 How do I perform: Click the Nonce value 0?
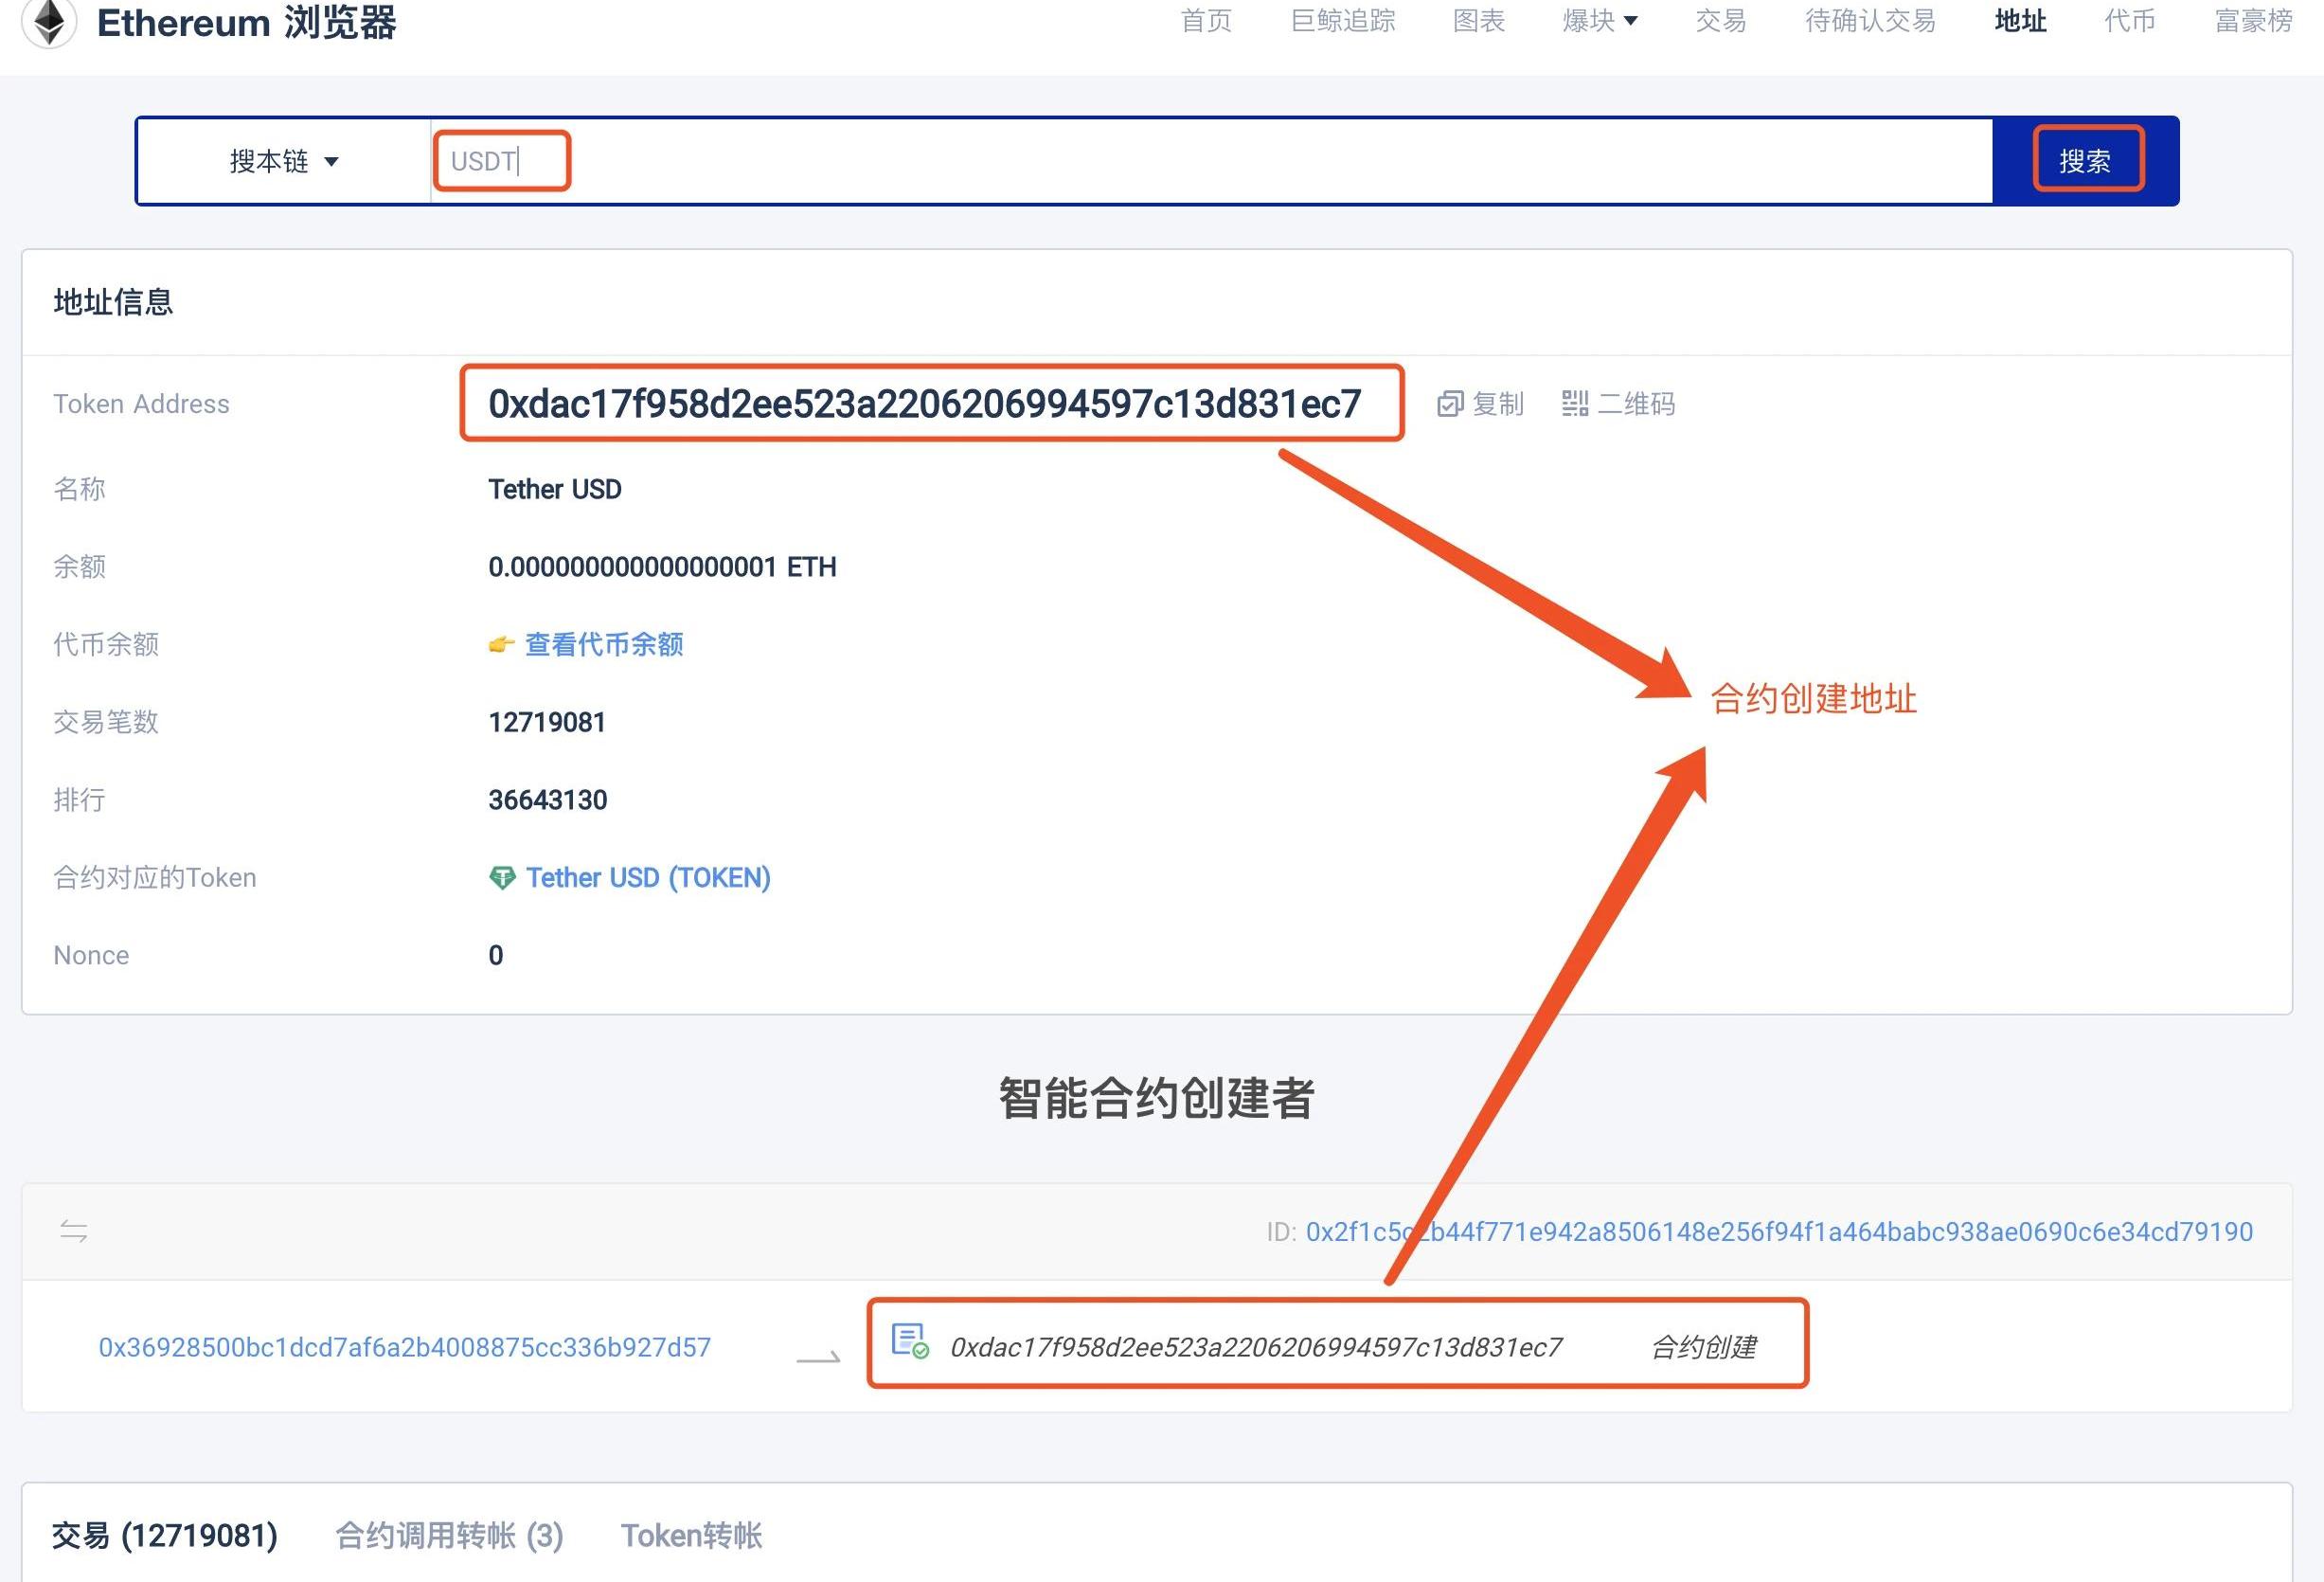coord(496,956)
